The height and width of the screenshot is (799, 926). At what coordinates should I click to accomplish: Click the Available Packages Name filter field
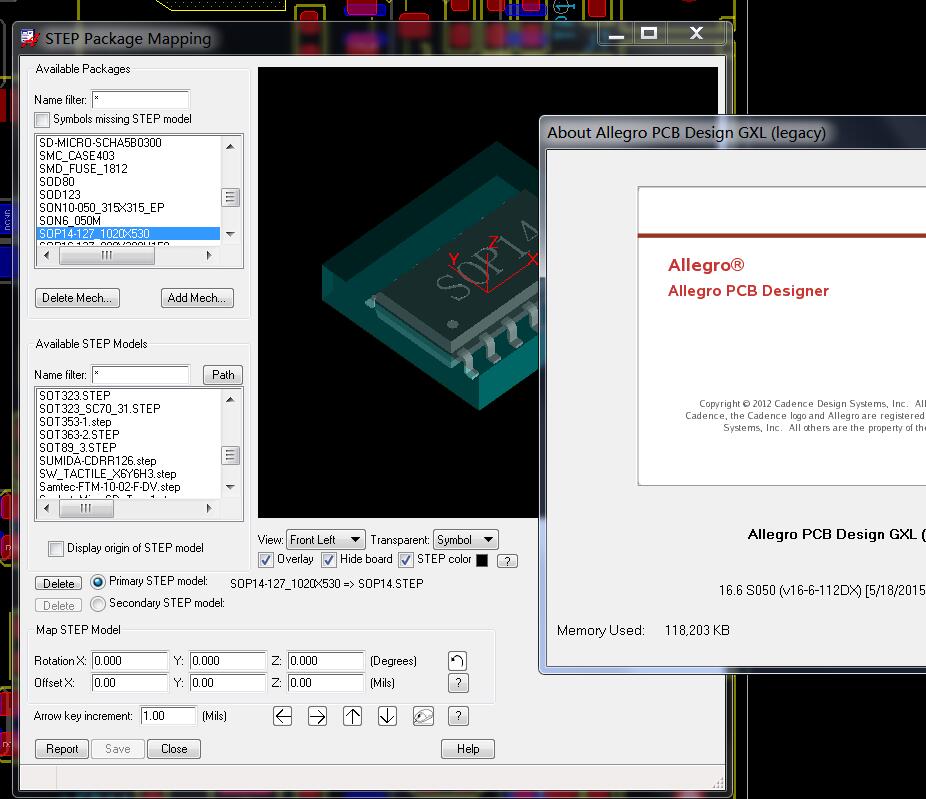point(141,100)
